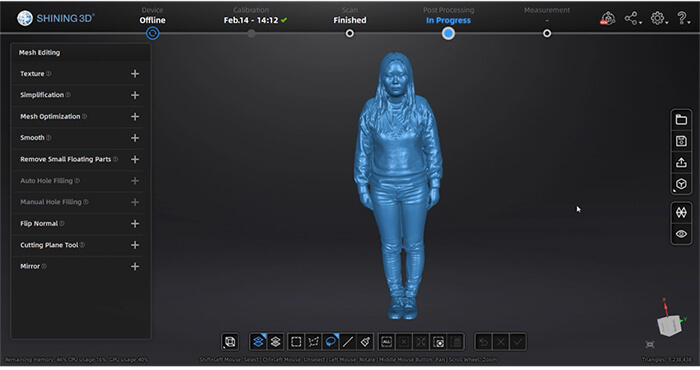This screenshot has width=700, height=370.
Task: Click the export/upload model icon
Action: click(x=681, y=162)
